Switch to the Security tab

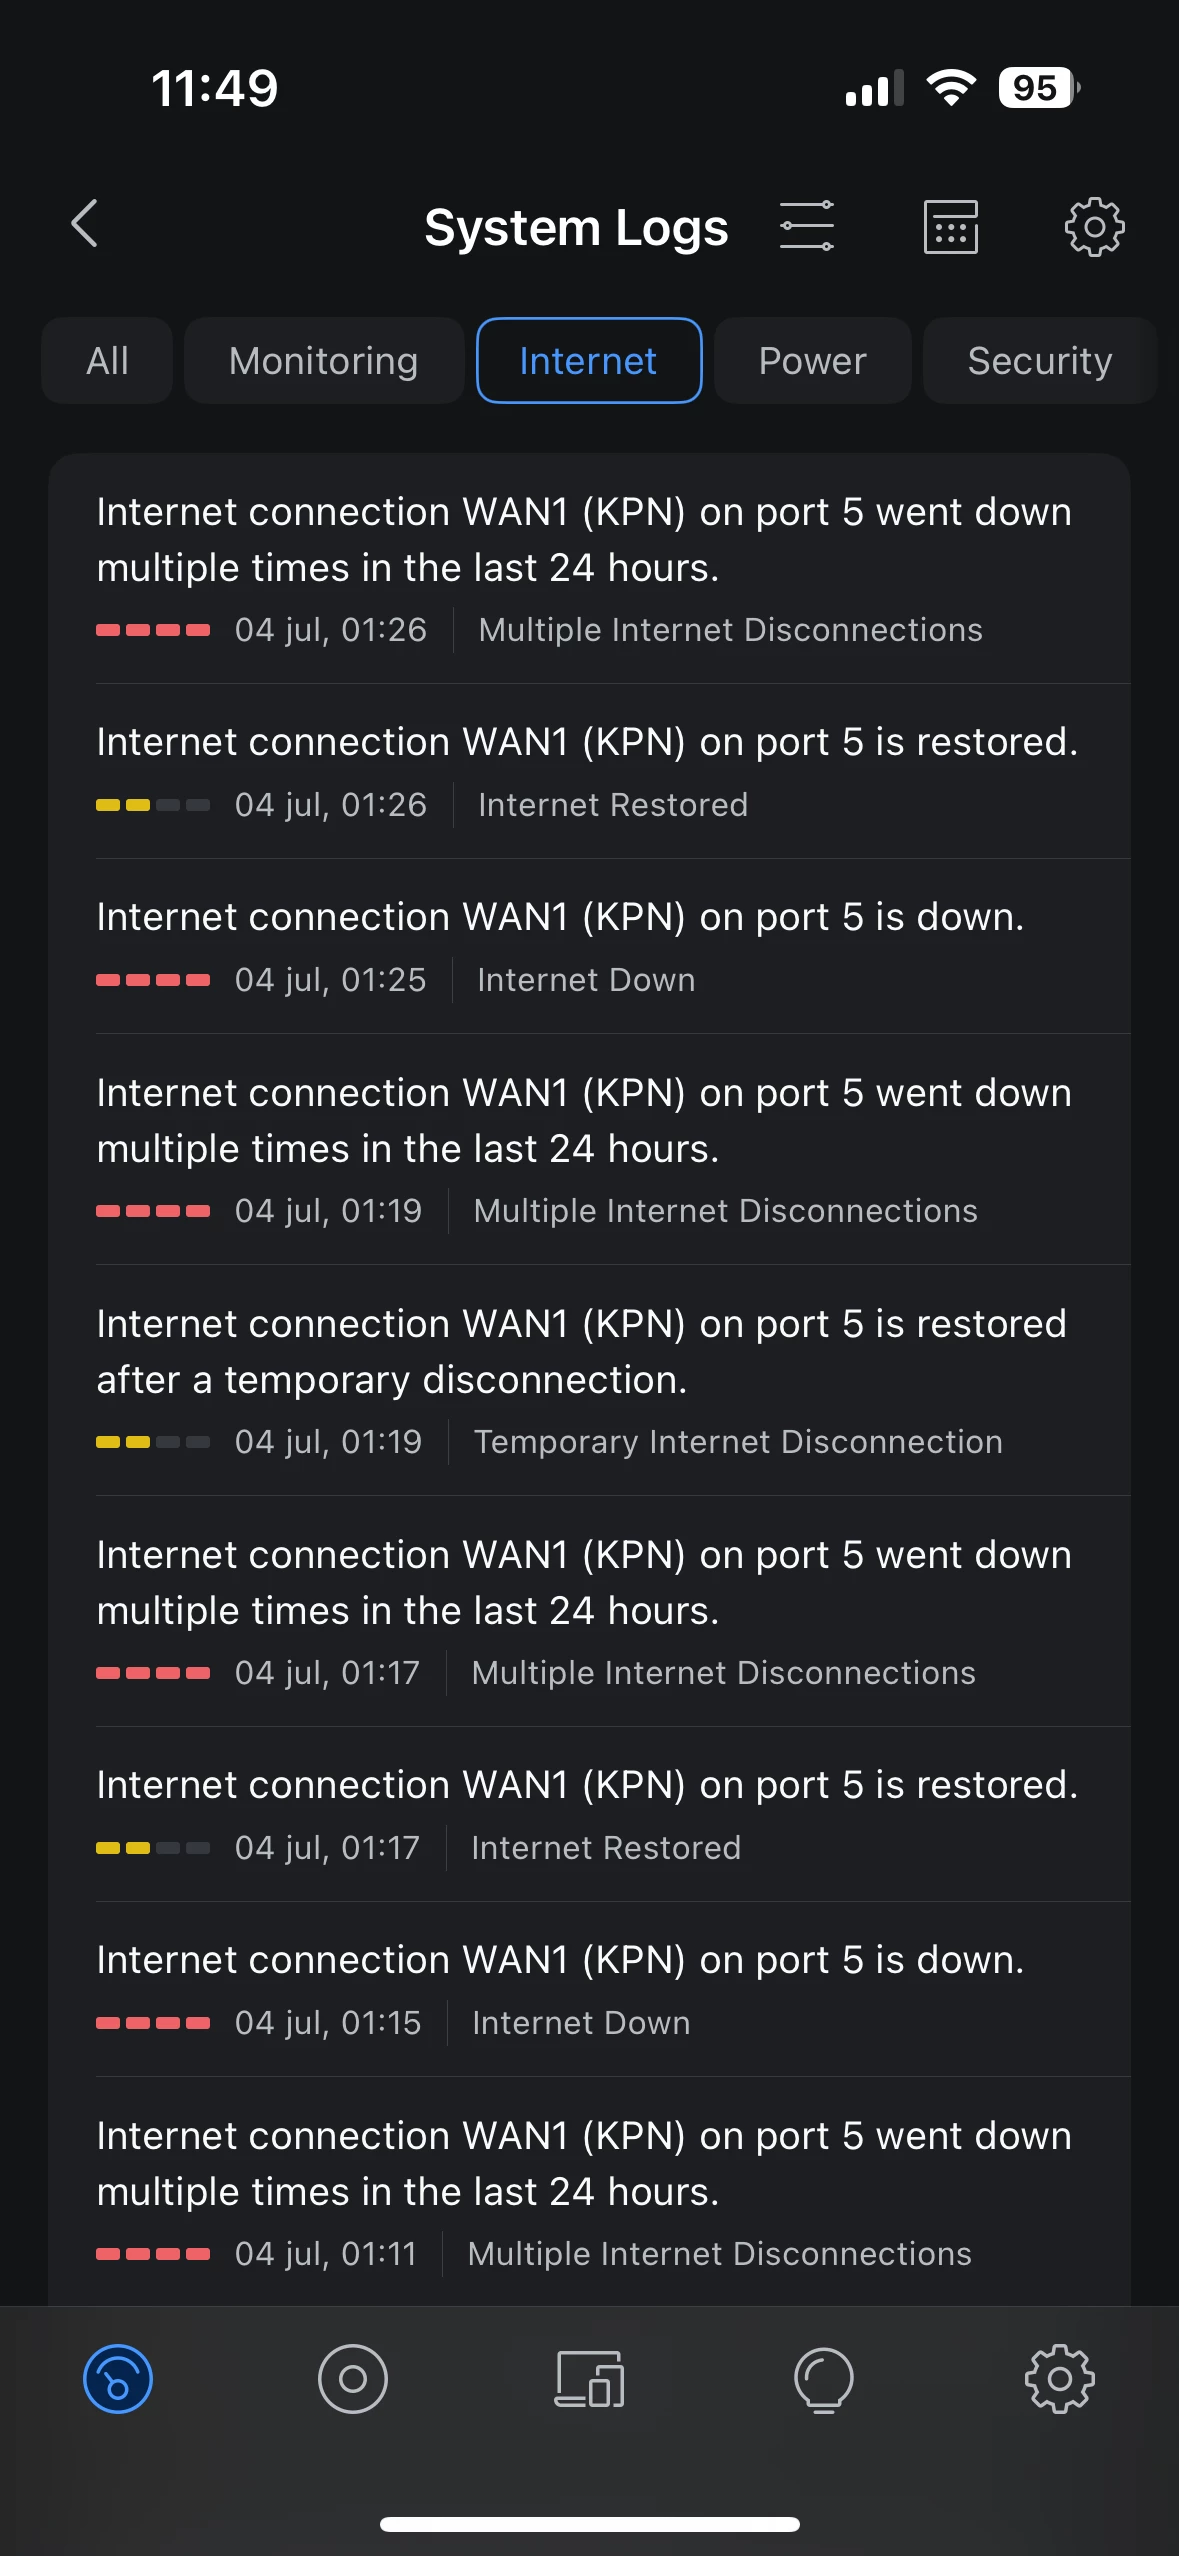pos(1039,361)
